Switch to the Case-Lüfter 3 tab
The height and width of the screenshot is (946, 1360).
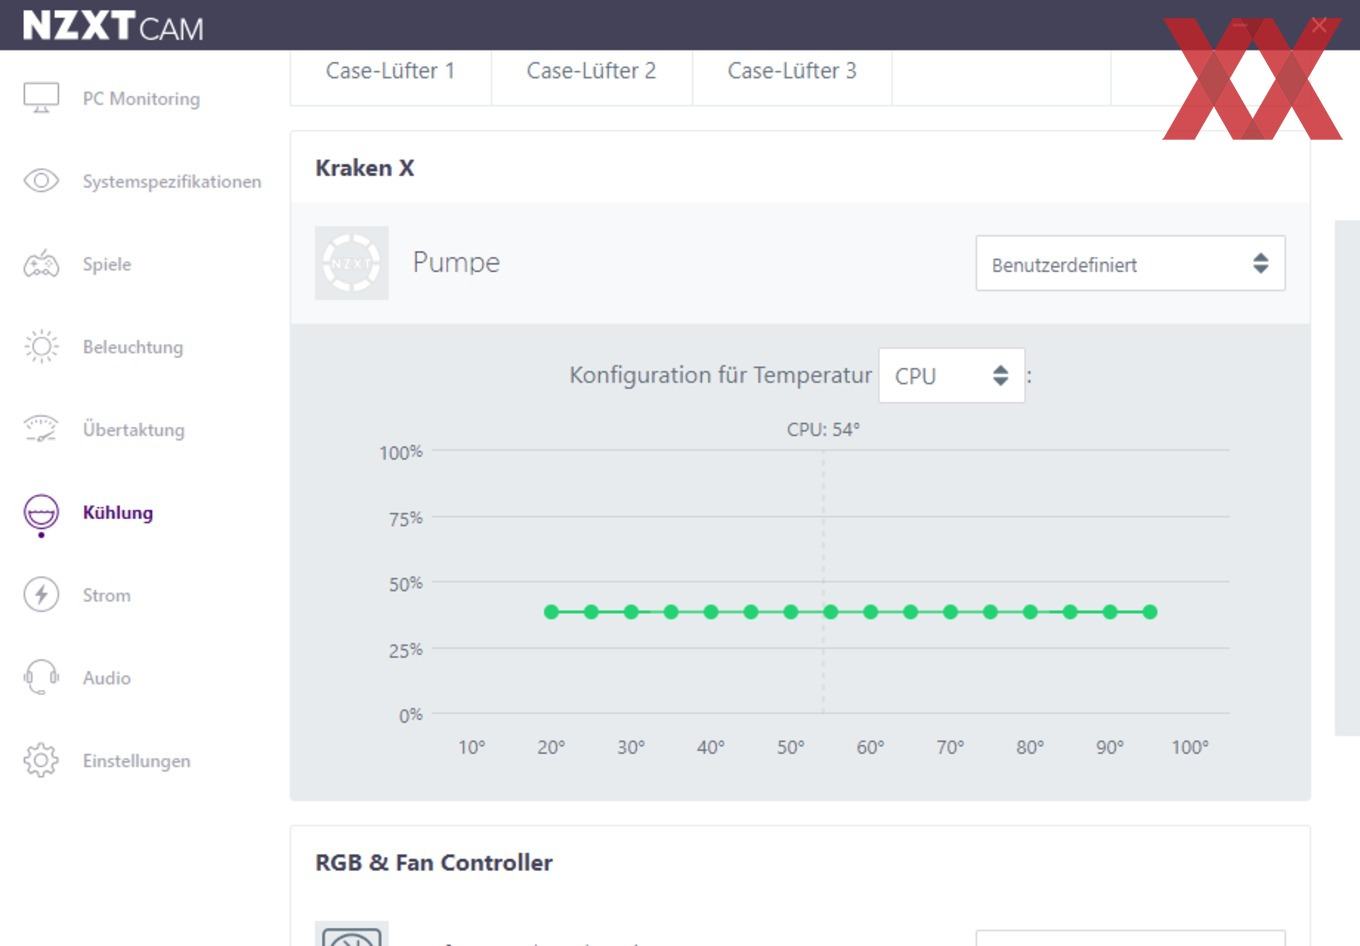(x=792, y=71)
